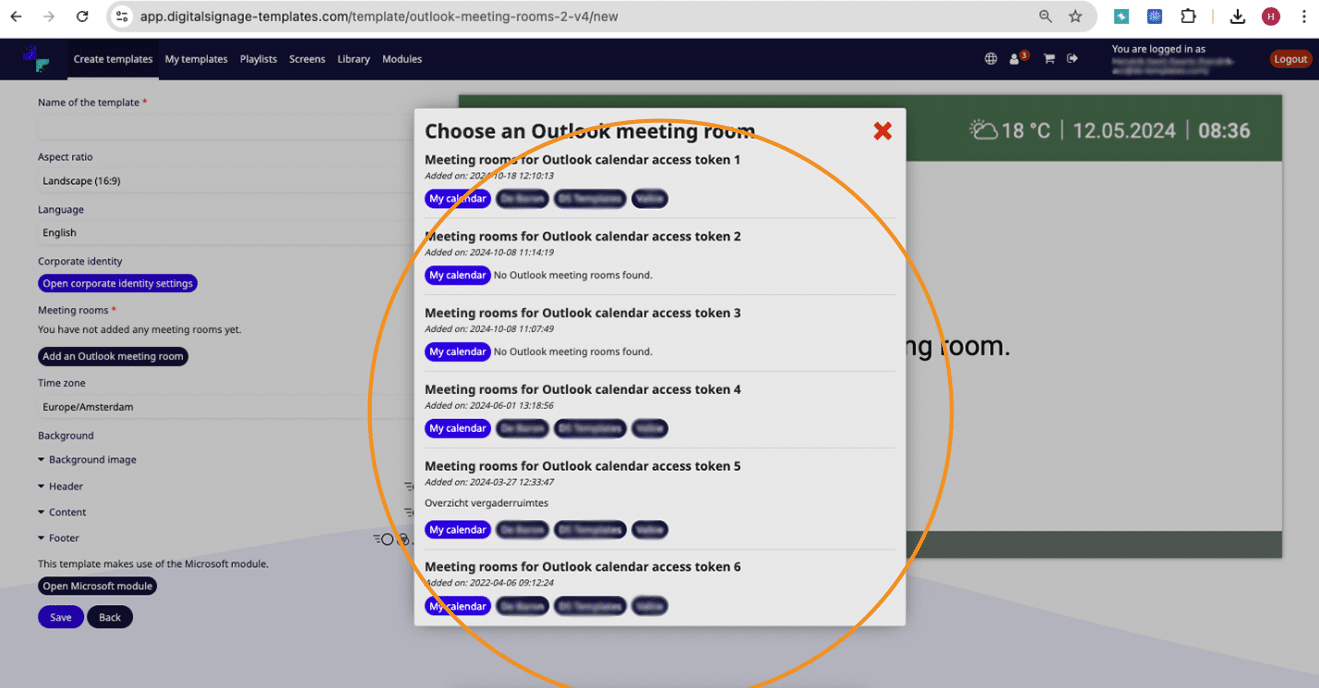Screen dimensions: 1319x688
Task: Click the Back button
Action: [110, 617]
